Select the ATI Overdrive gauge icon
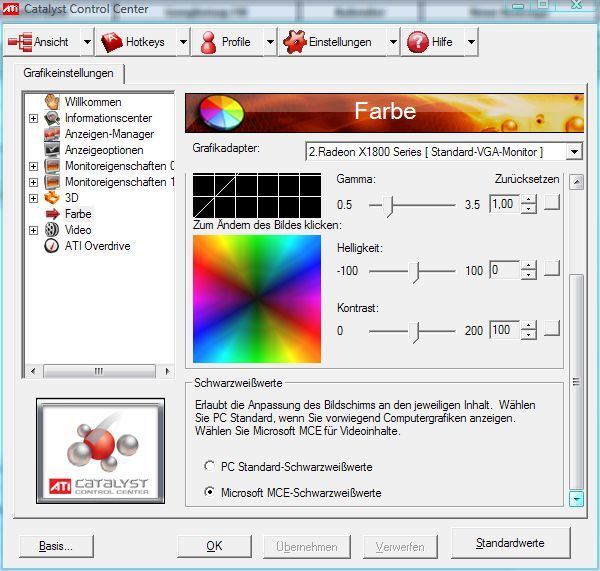Image resolution: width=600 pixels, height=571 pixels. pos(52,246)
